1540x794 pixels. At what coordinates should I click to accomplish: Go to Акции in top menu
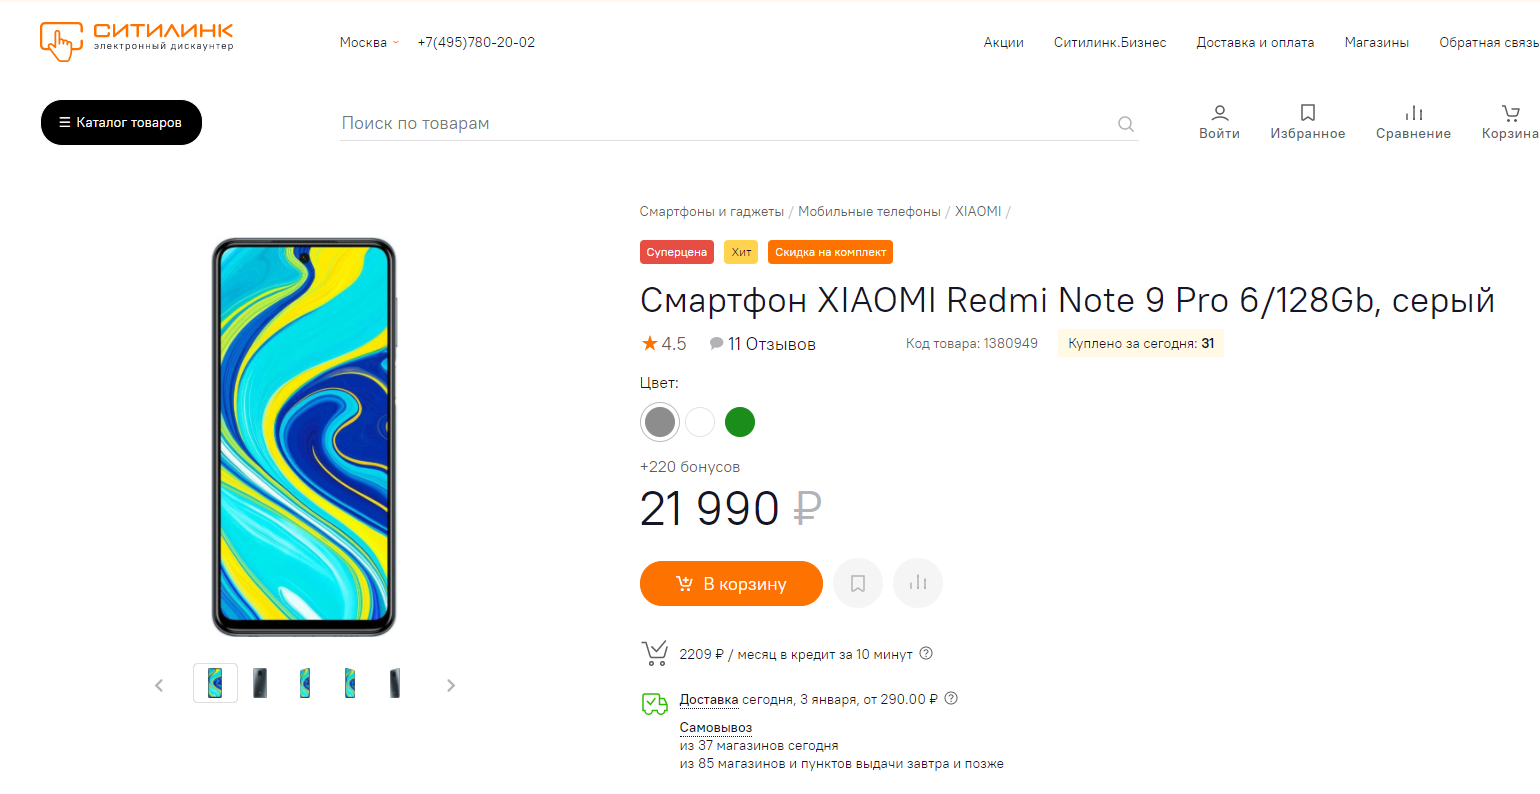pos(1003,42)
